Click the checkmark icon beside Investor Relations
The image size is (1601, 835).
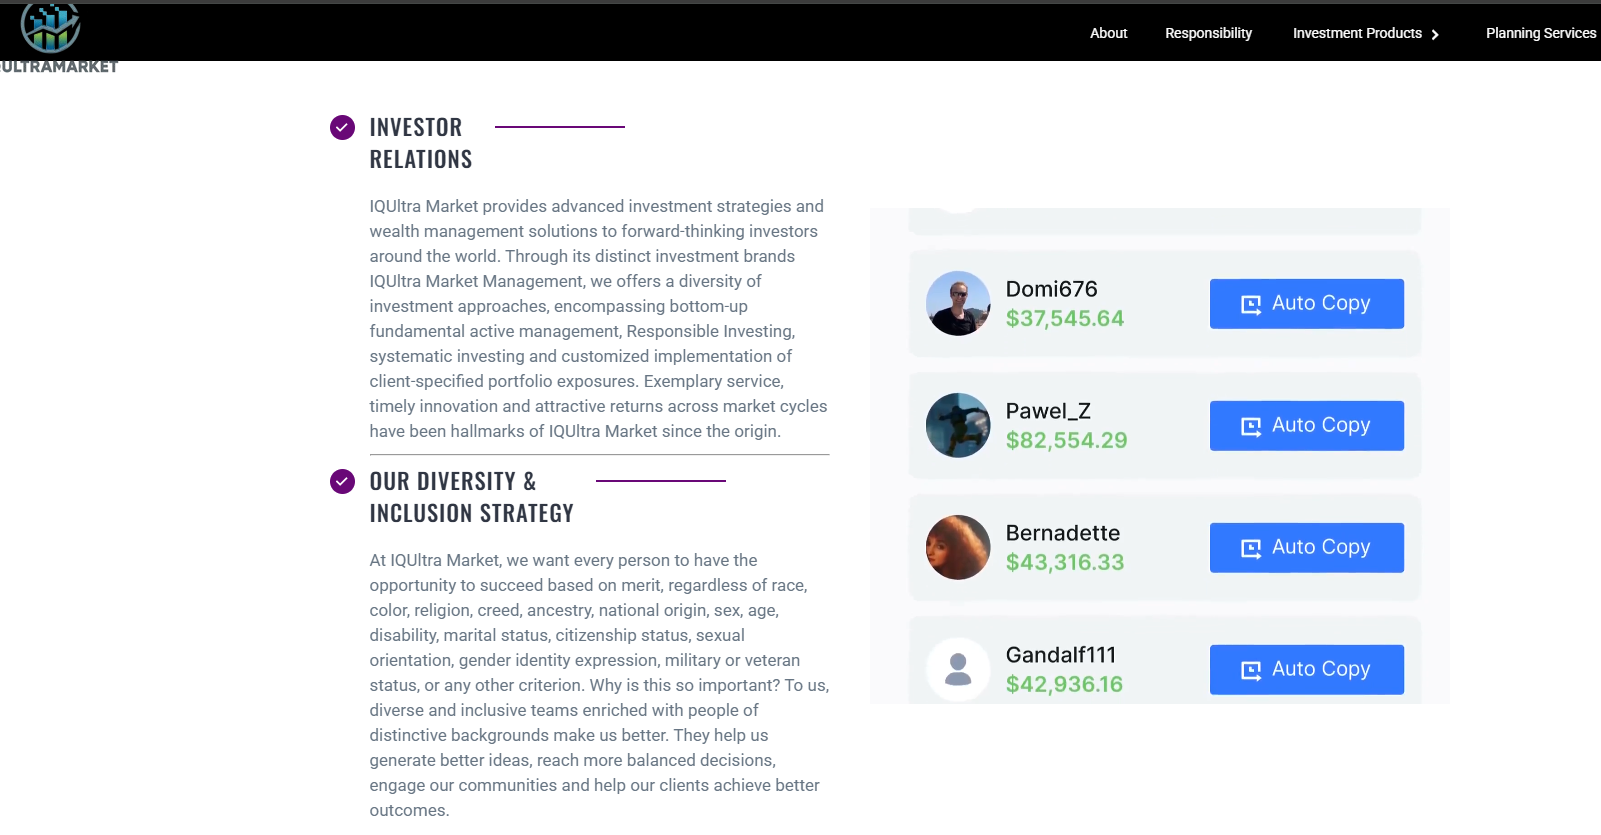click(x=342, y=127)
